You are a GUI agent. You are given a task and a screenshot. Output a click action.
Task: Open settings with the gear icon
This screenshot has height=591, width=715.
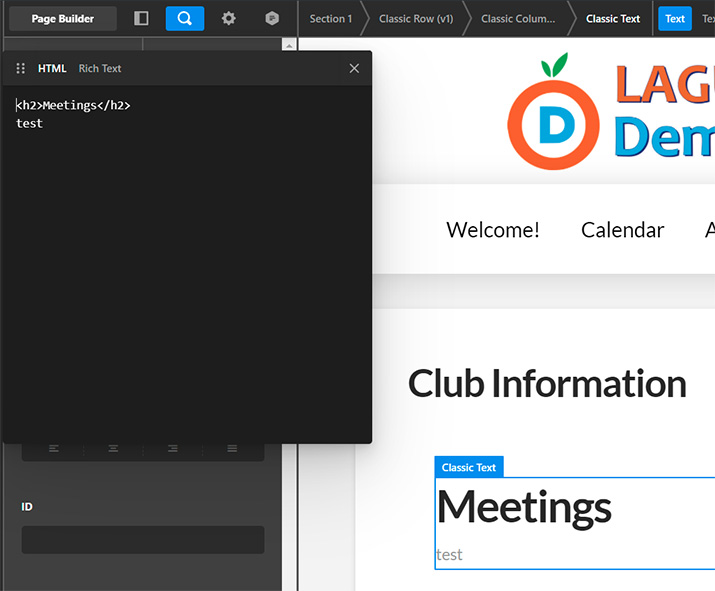coord(229,18)
